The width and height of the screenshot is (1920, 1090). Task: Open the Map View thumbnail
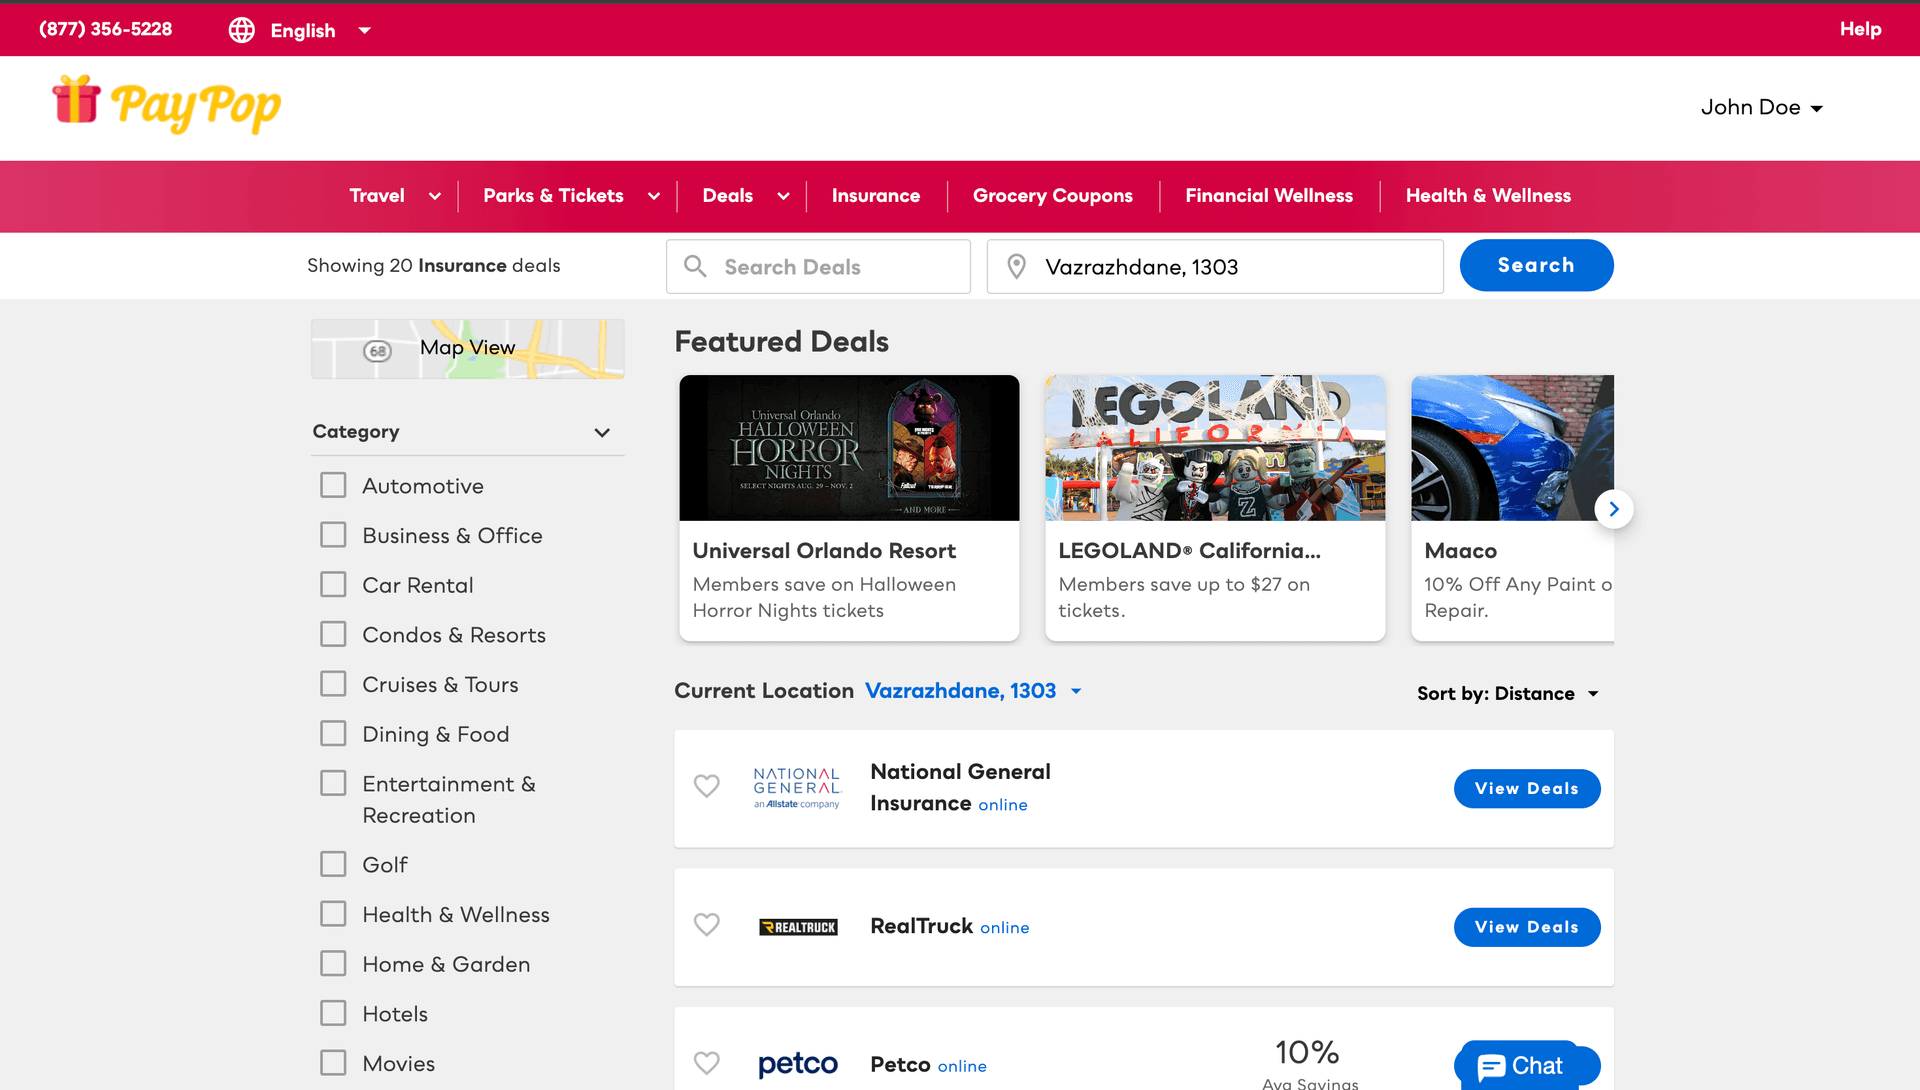click(x=467, y=349)
